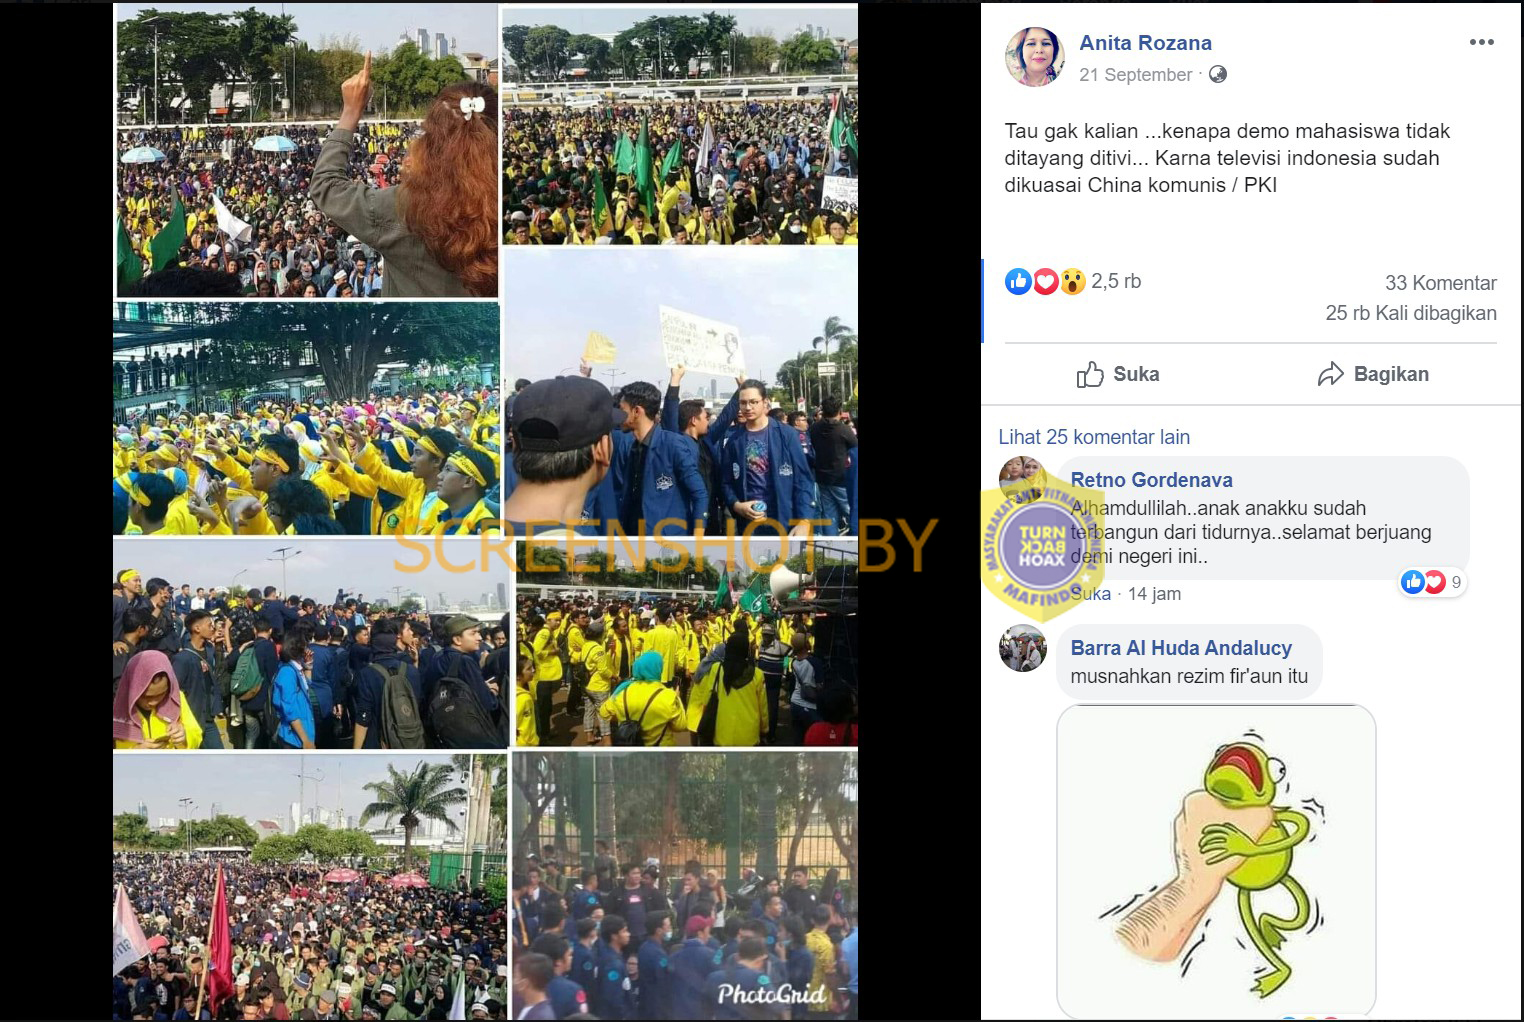Click the heart love reaction icon
The width and height of the screenshot is (1524, 1022).
pyautogui.click(x=1045, y=282)
